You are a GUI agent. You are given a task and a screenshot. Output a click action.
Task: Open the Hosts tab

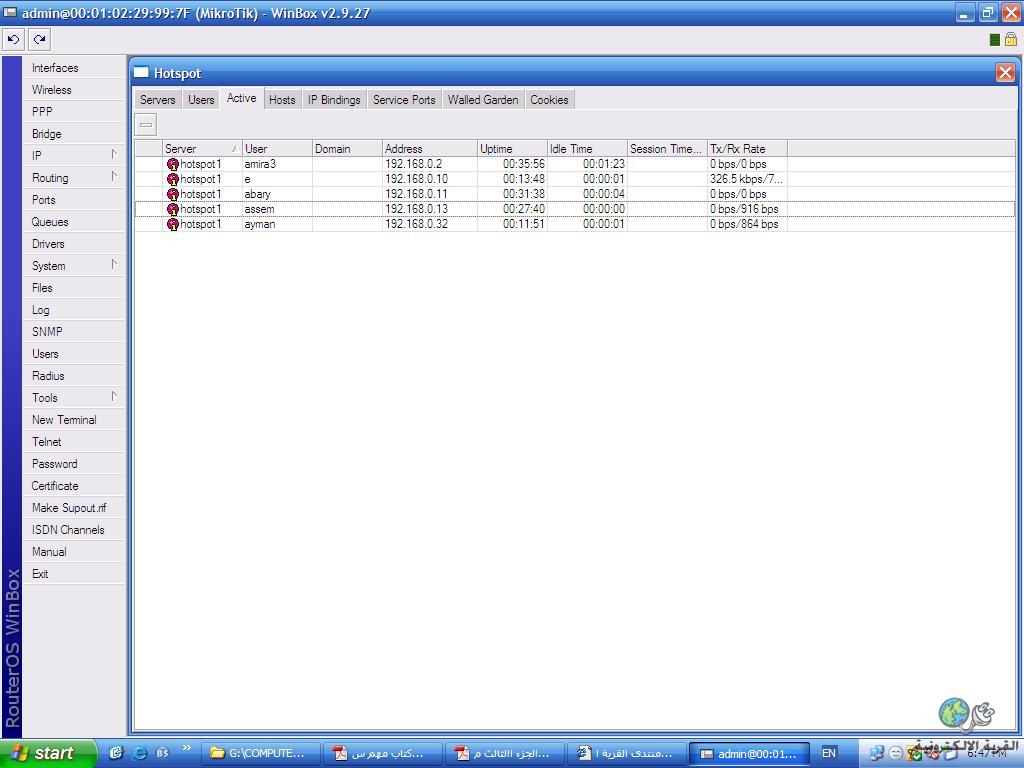coord(282,99)
